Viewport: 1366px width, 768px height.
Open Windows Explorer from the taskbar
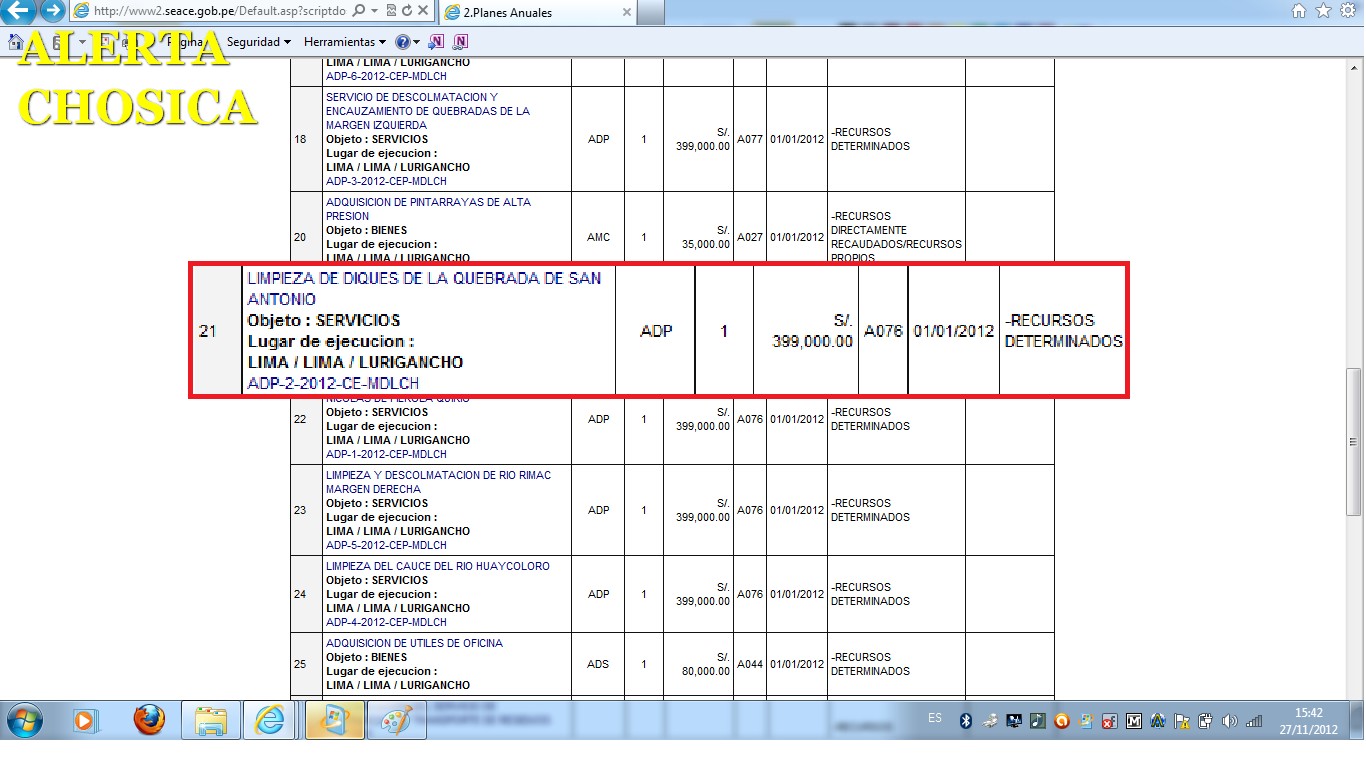tap(211, 720)
